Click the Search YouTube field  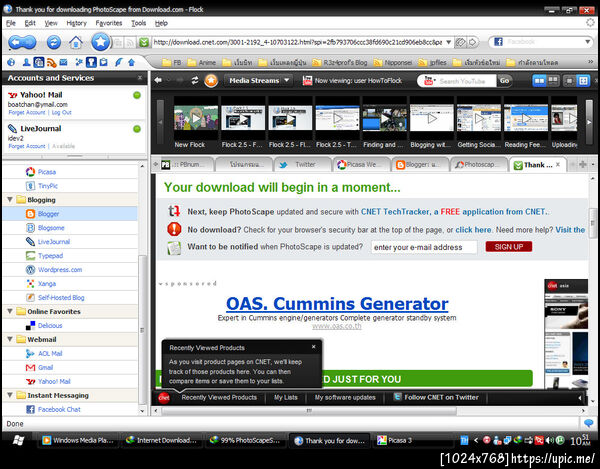[x=465, y=81]
